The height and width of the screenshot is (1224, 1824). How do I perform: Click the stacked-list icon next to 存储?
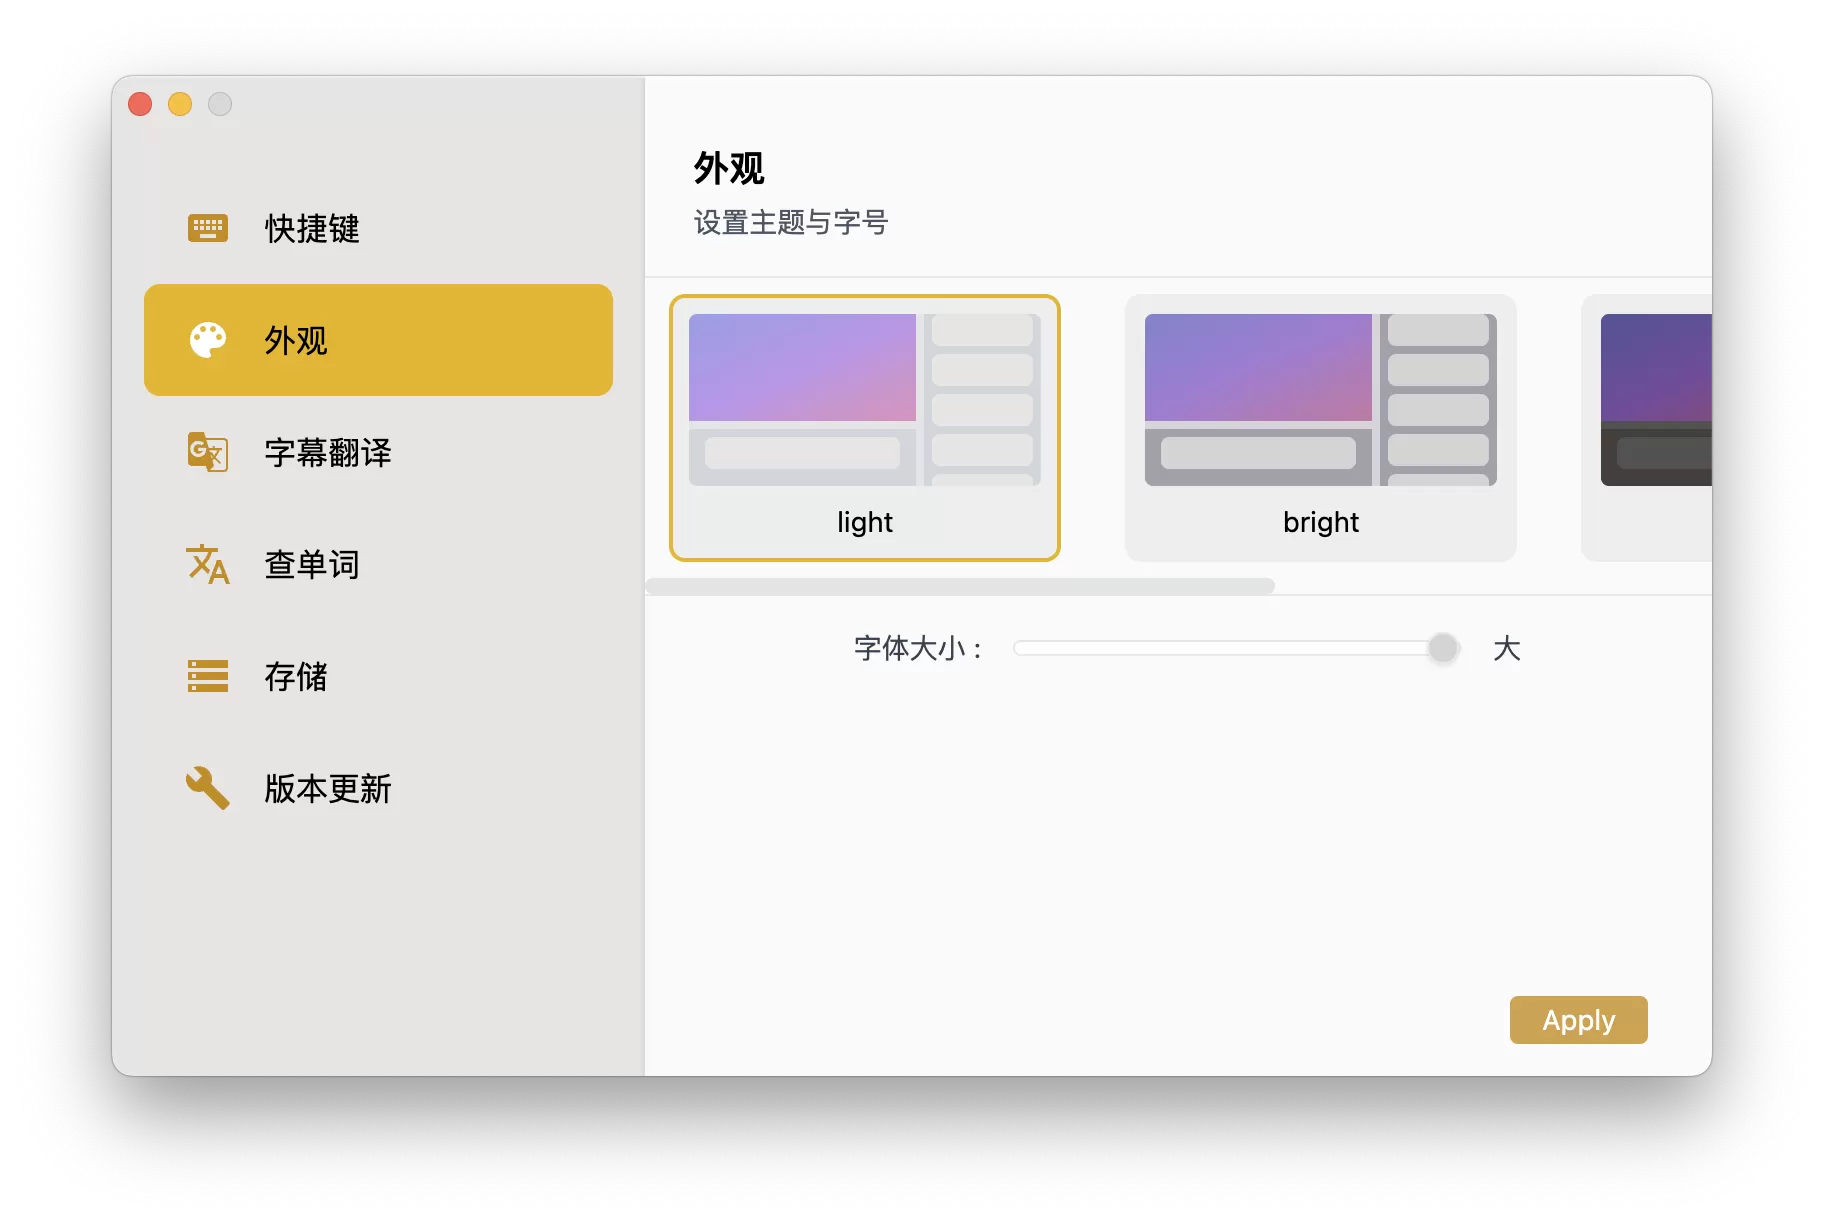207,677
